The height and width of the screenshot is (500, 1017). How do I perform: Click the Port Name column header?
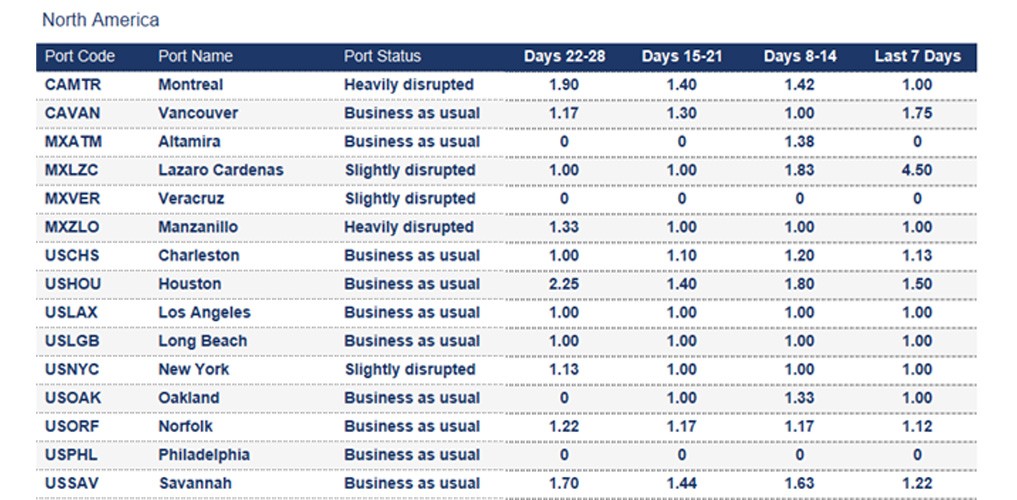(x=195, y=57)
